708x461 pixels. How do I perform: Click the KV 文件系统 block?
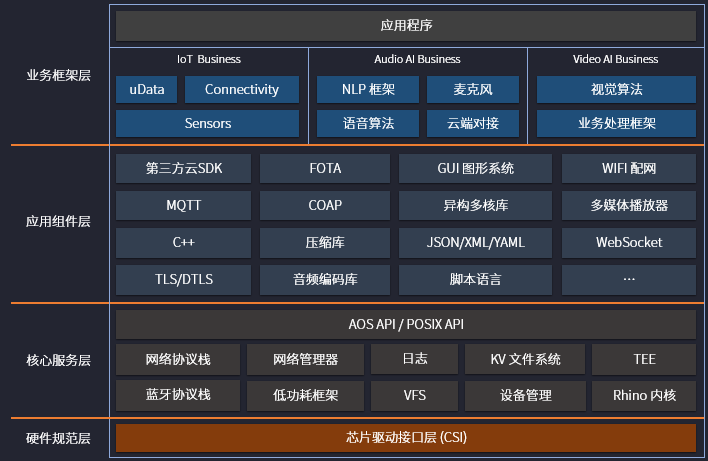(525, 359)
